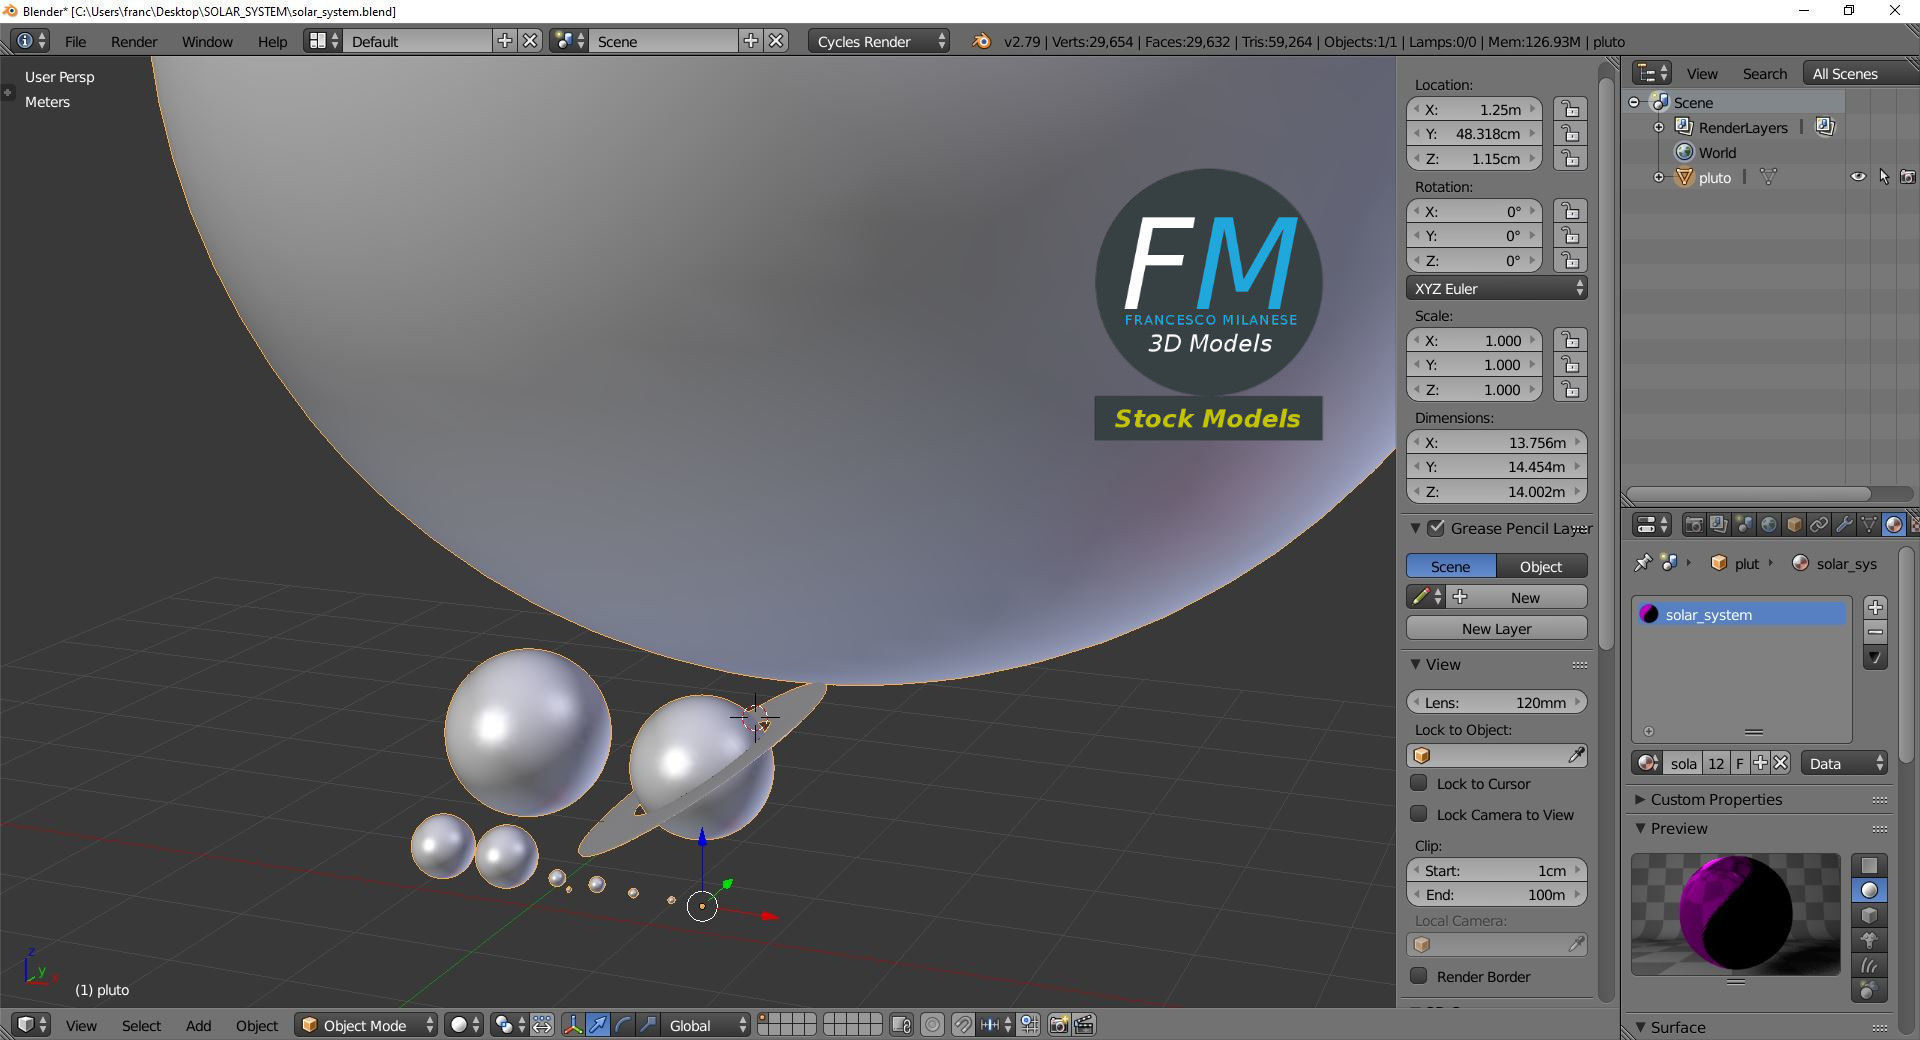Click the OpenGL render image camera icon

coord(1059,1025)
